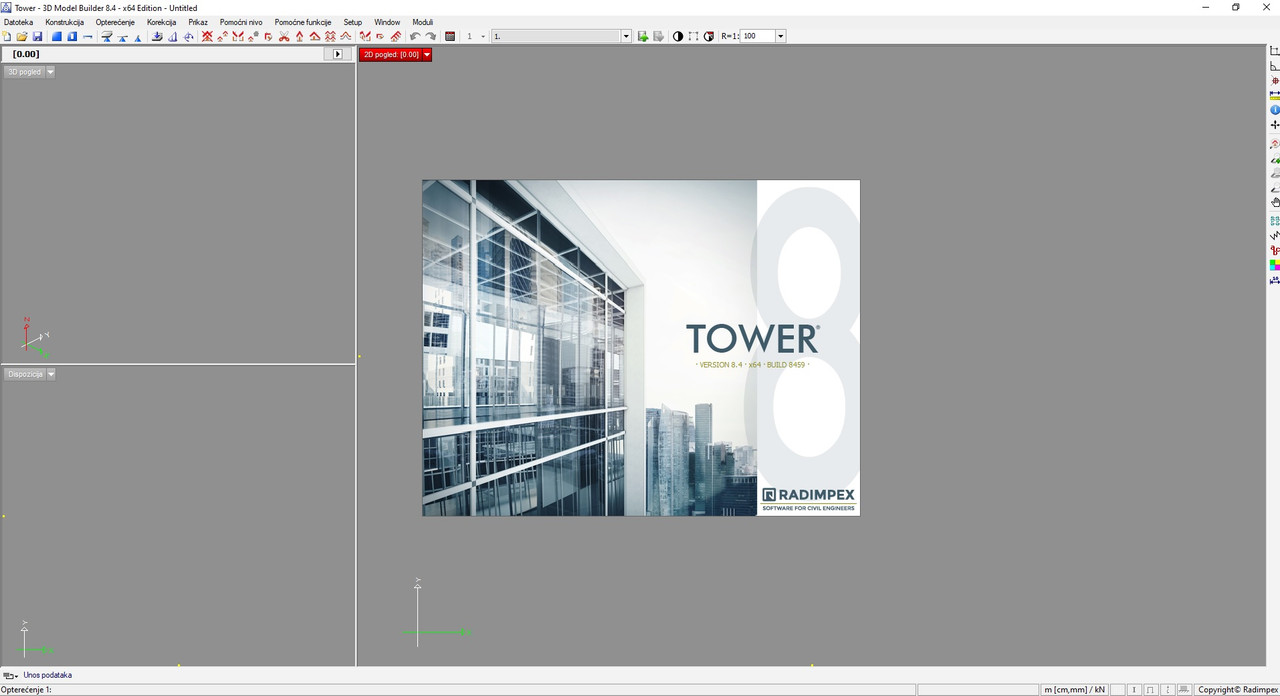Save the model with the floppy disk icon
The image size is (1280, 696).
(37, 36)
